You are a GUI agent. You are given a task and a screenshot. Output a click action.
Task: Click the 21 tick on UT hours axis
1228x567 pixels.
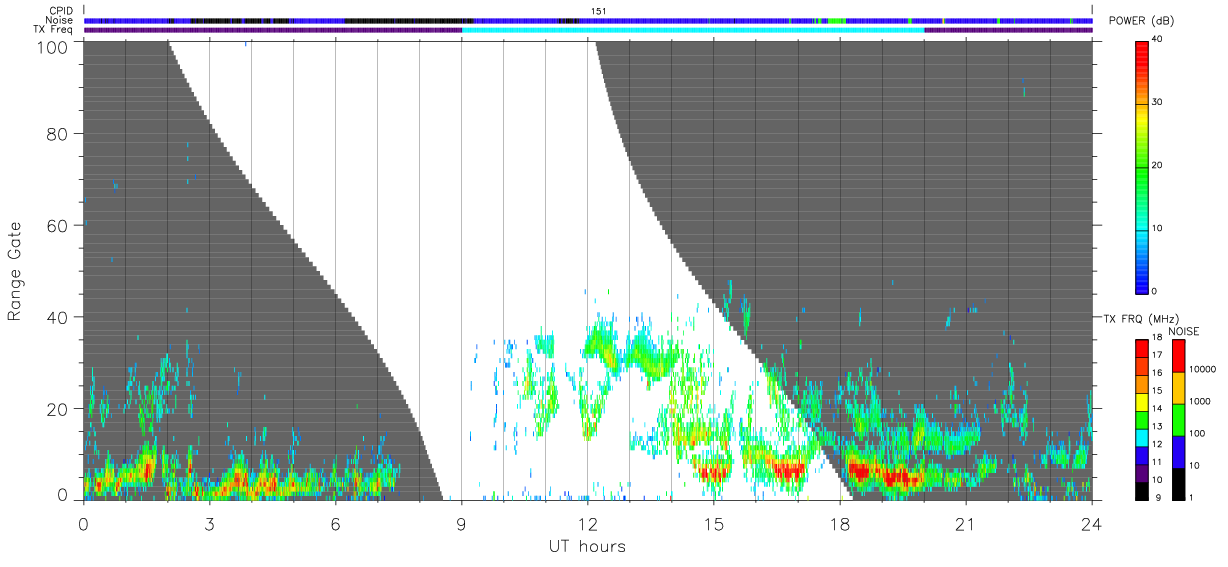pos(965,523)
